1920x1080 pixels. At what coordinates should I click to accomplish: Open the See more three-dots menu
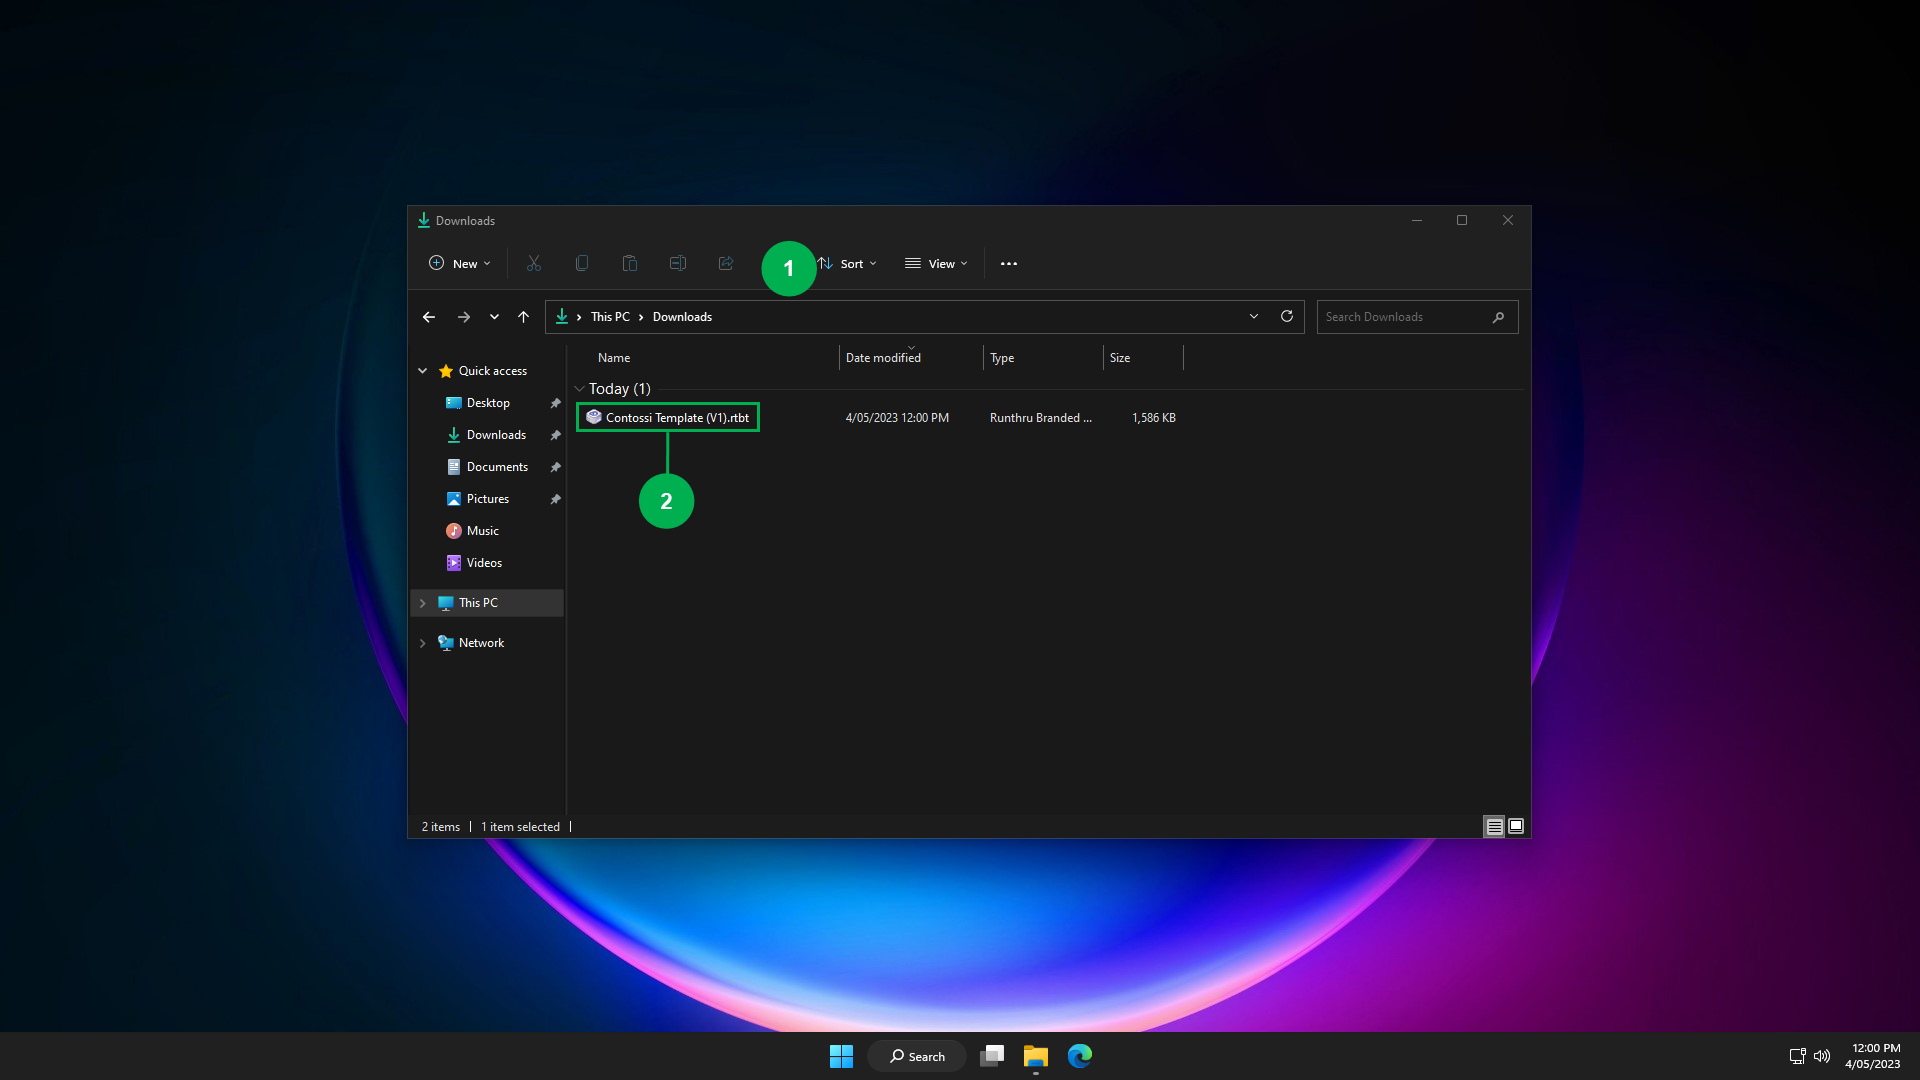tap(1009, 264)
